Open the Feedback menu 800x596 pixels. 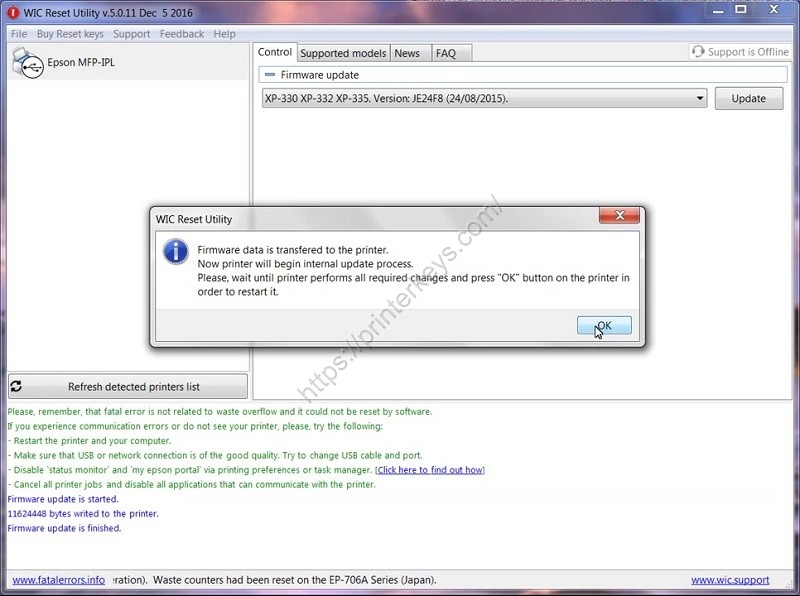point(181,33)
